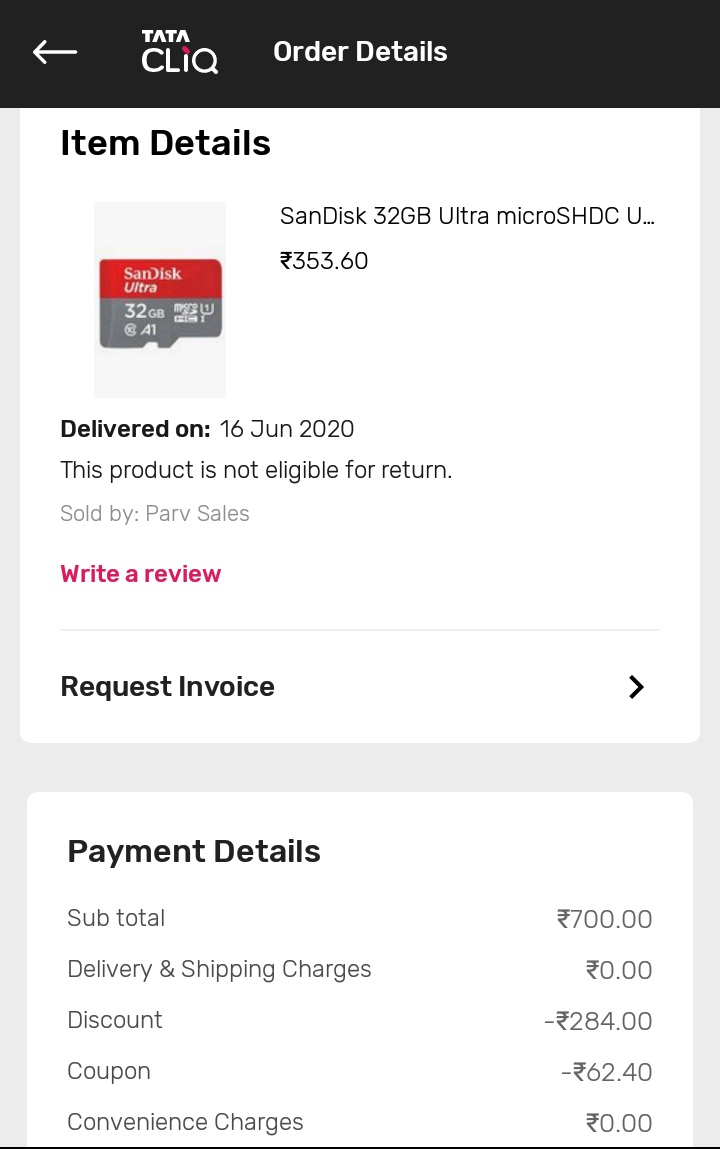Tap the not eligible for return notice
The image size is (720, 1149).
pyautogui.click(x=256, y=470)
